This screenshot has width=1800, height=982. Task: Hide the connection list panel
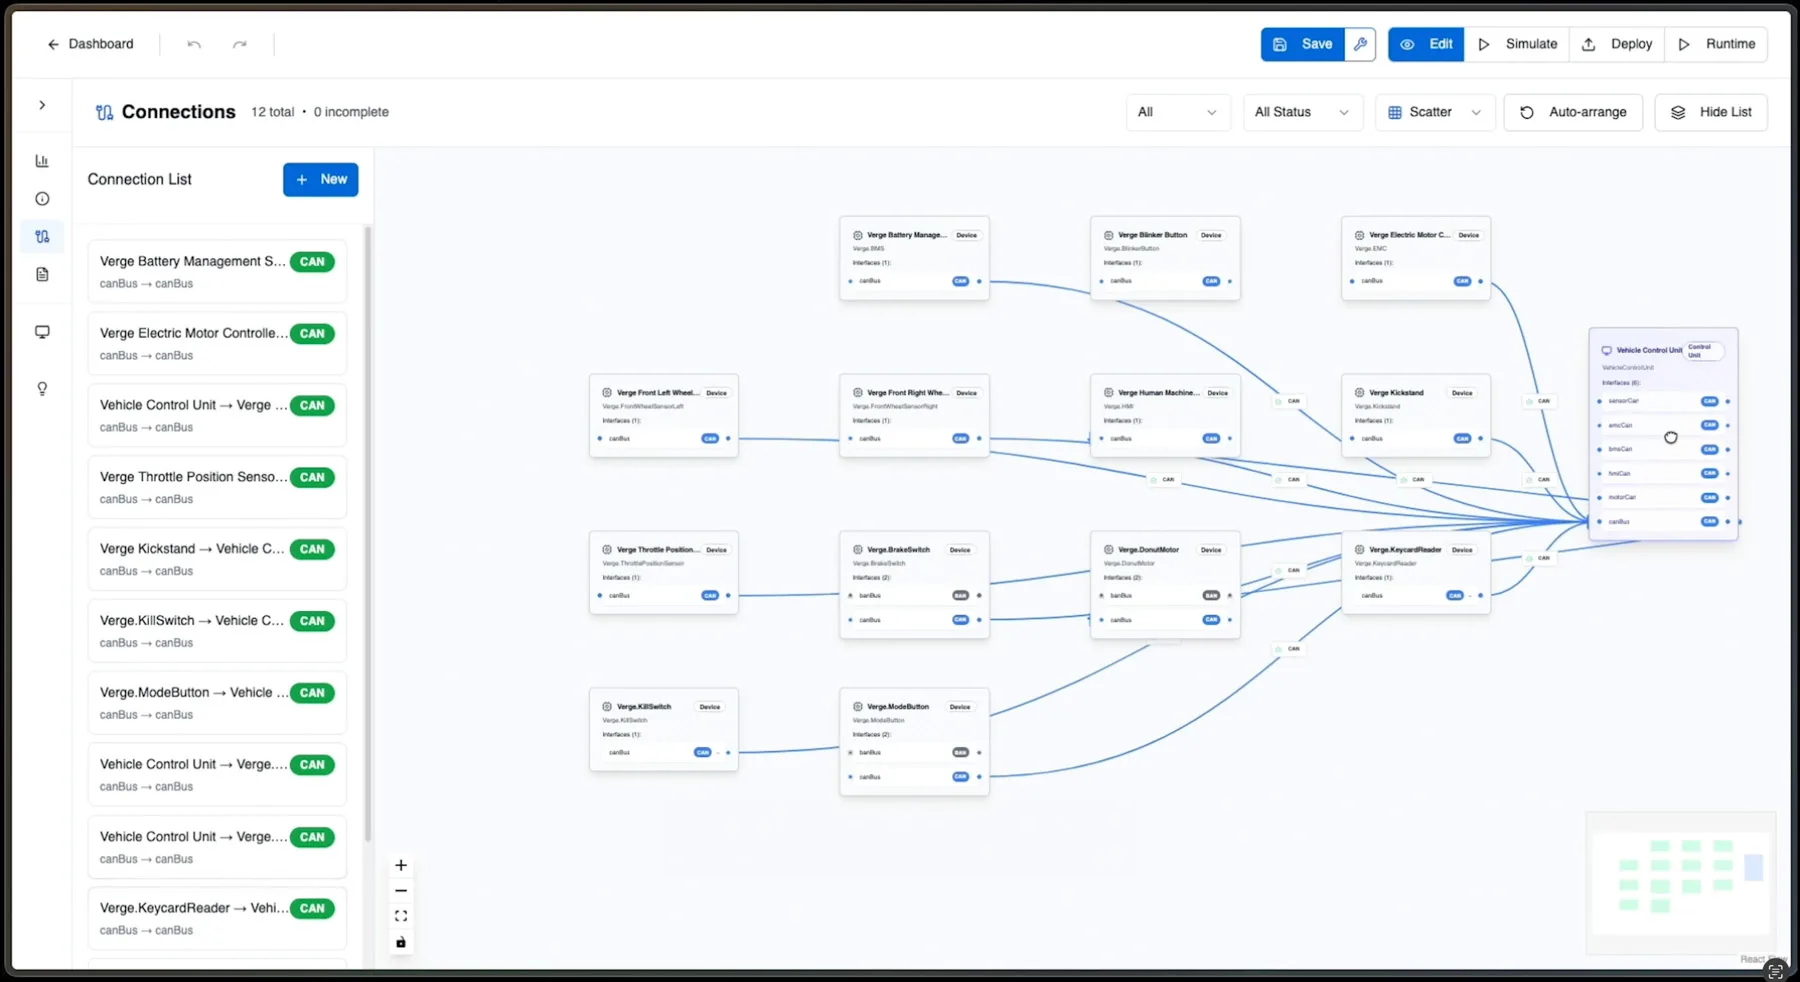pyautogui.click(x=1711, y=112)
